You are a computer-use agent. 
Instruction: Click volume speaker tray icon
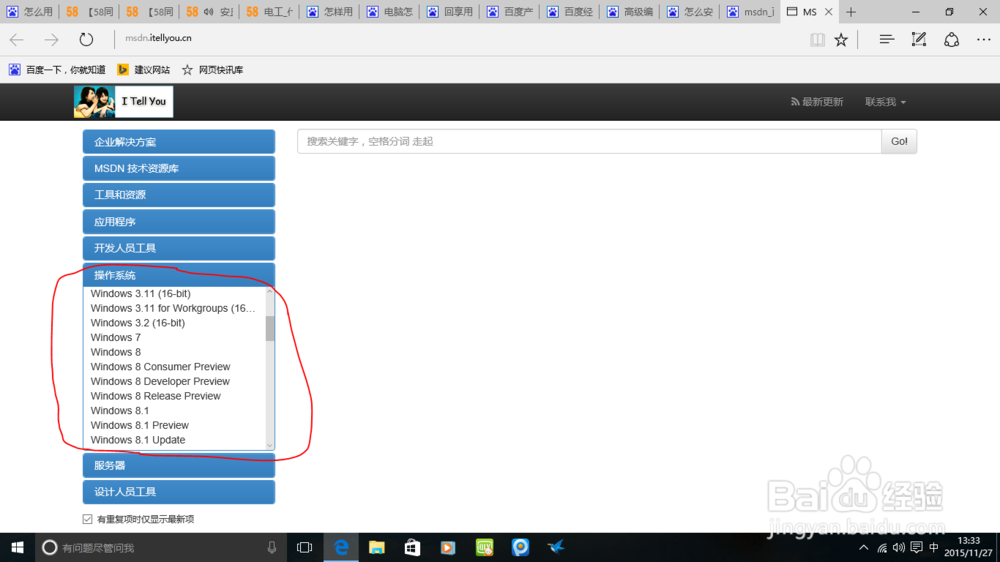click(899, 547)
